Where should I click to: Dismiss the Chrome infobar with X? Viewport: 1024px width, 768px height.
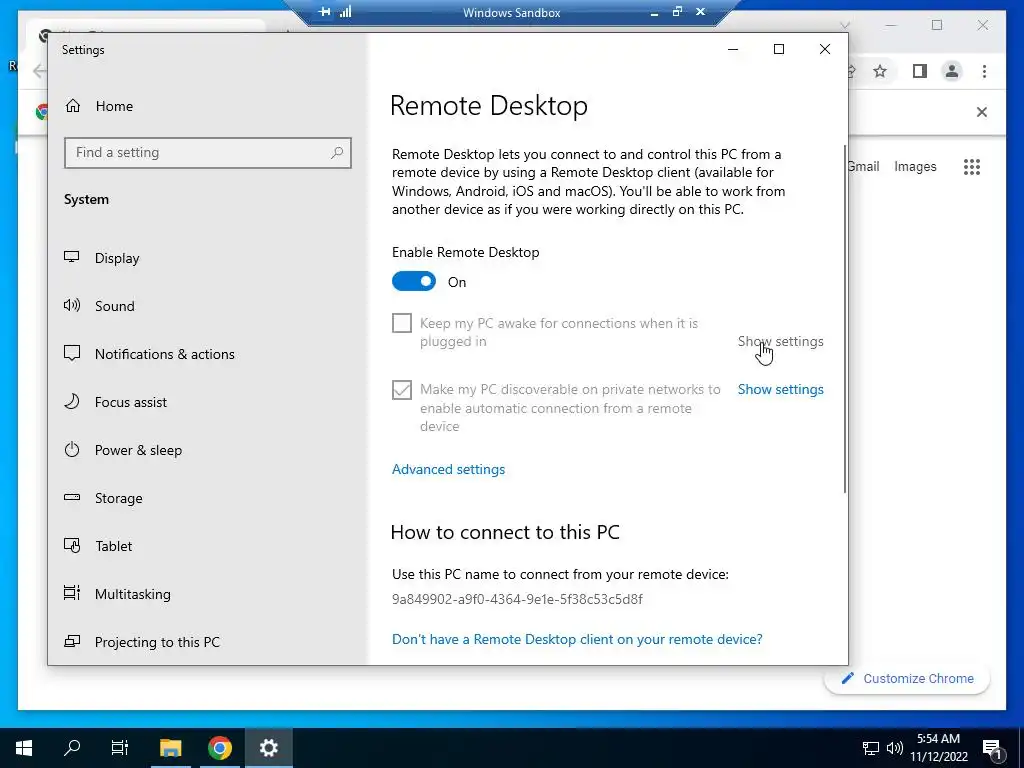(x=982, y=112)
